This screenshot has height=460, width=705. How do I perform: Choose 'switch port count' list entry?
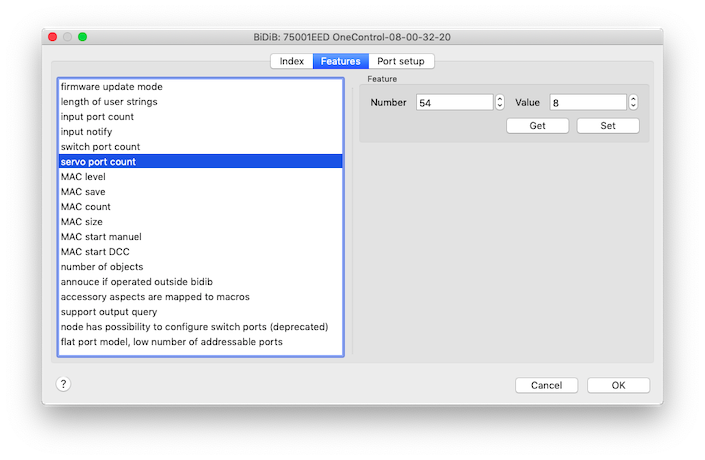click(x=100, y=147)
